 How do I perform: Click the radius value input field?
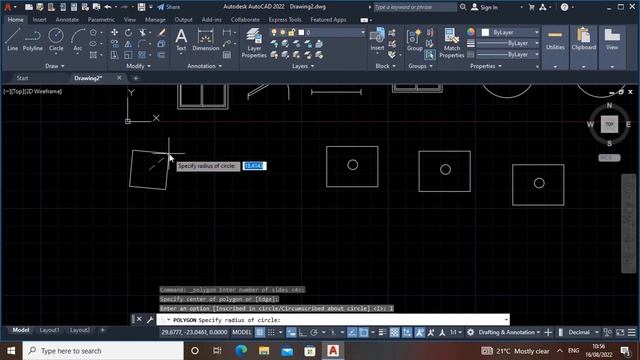coord(254,166)
